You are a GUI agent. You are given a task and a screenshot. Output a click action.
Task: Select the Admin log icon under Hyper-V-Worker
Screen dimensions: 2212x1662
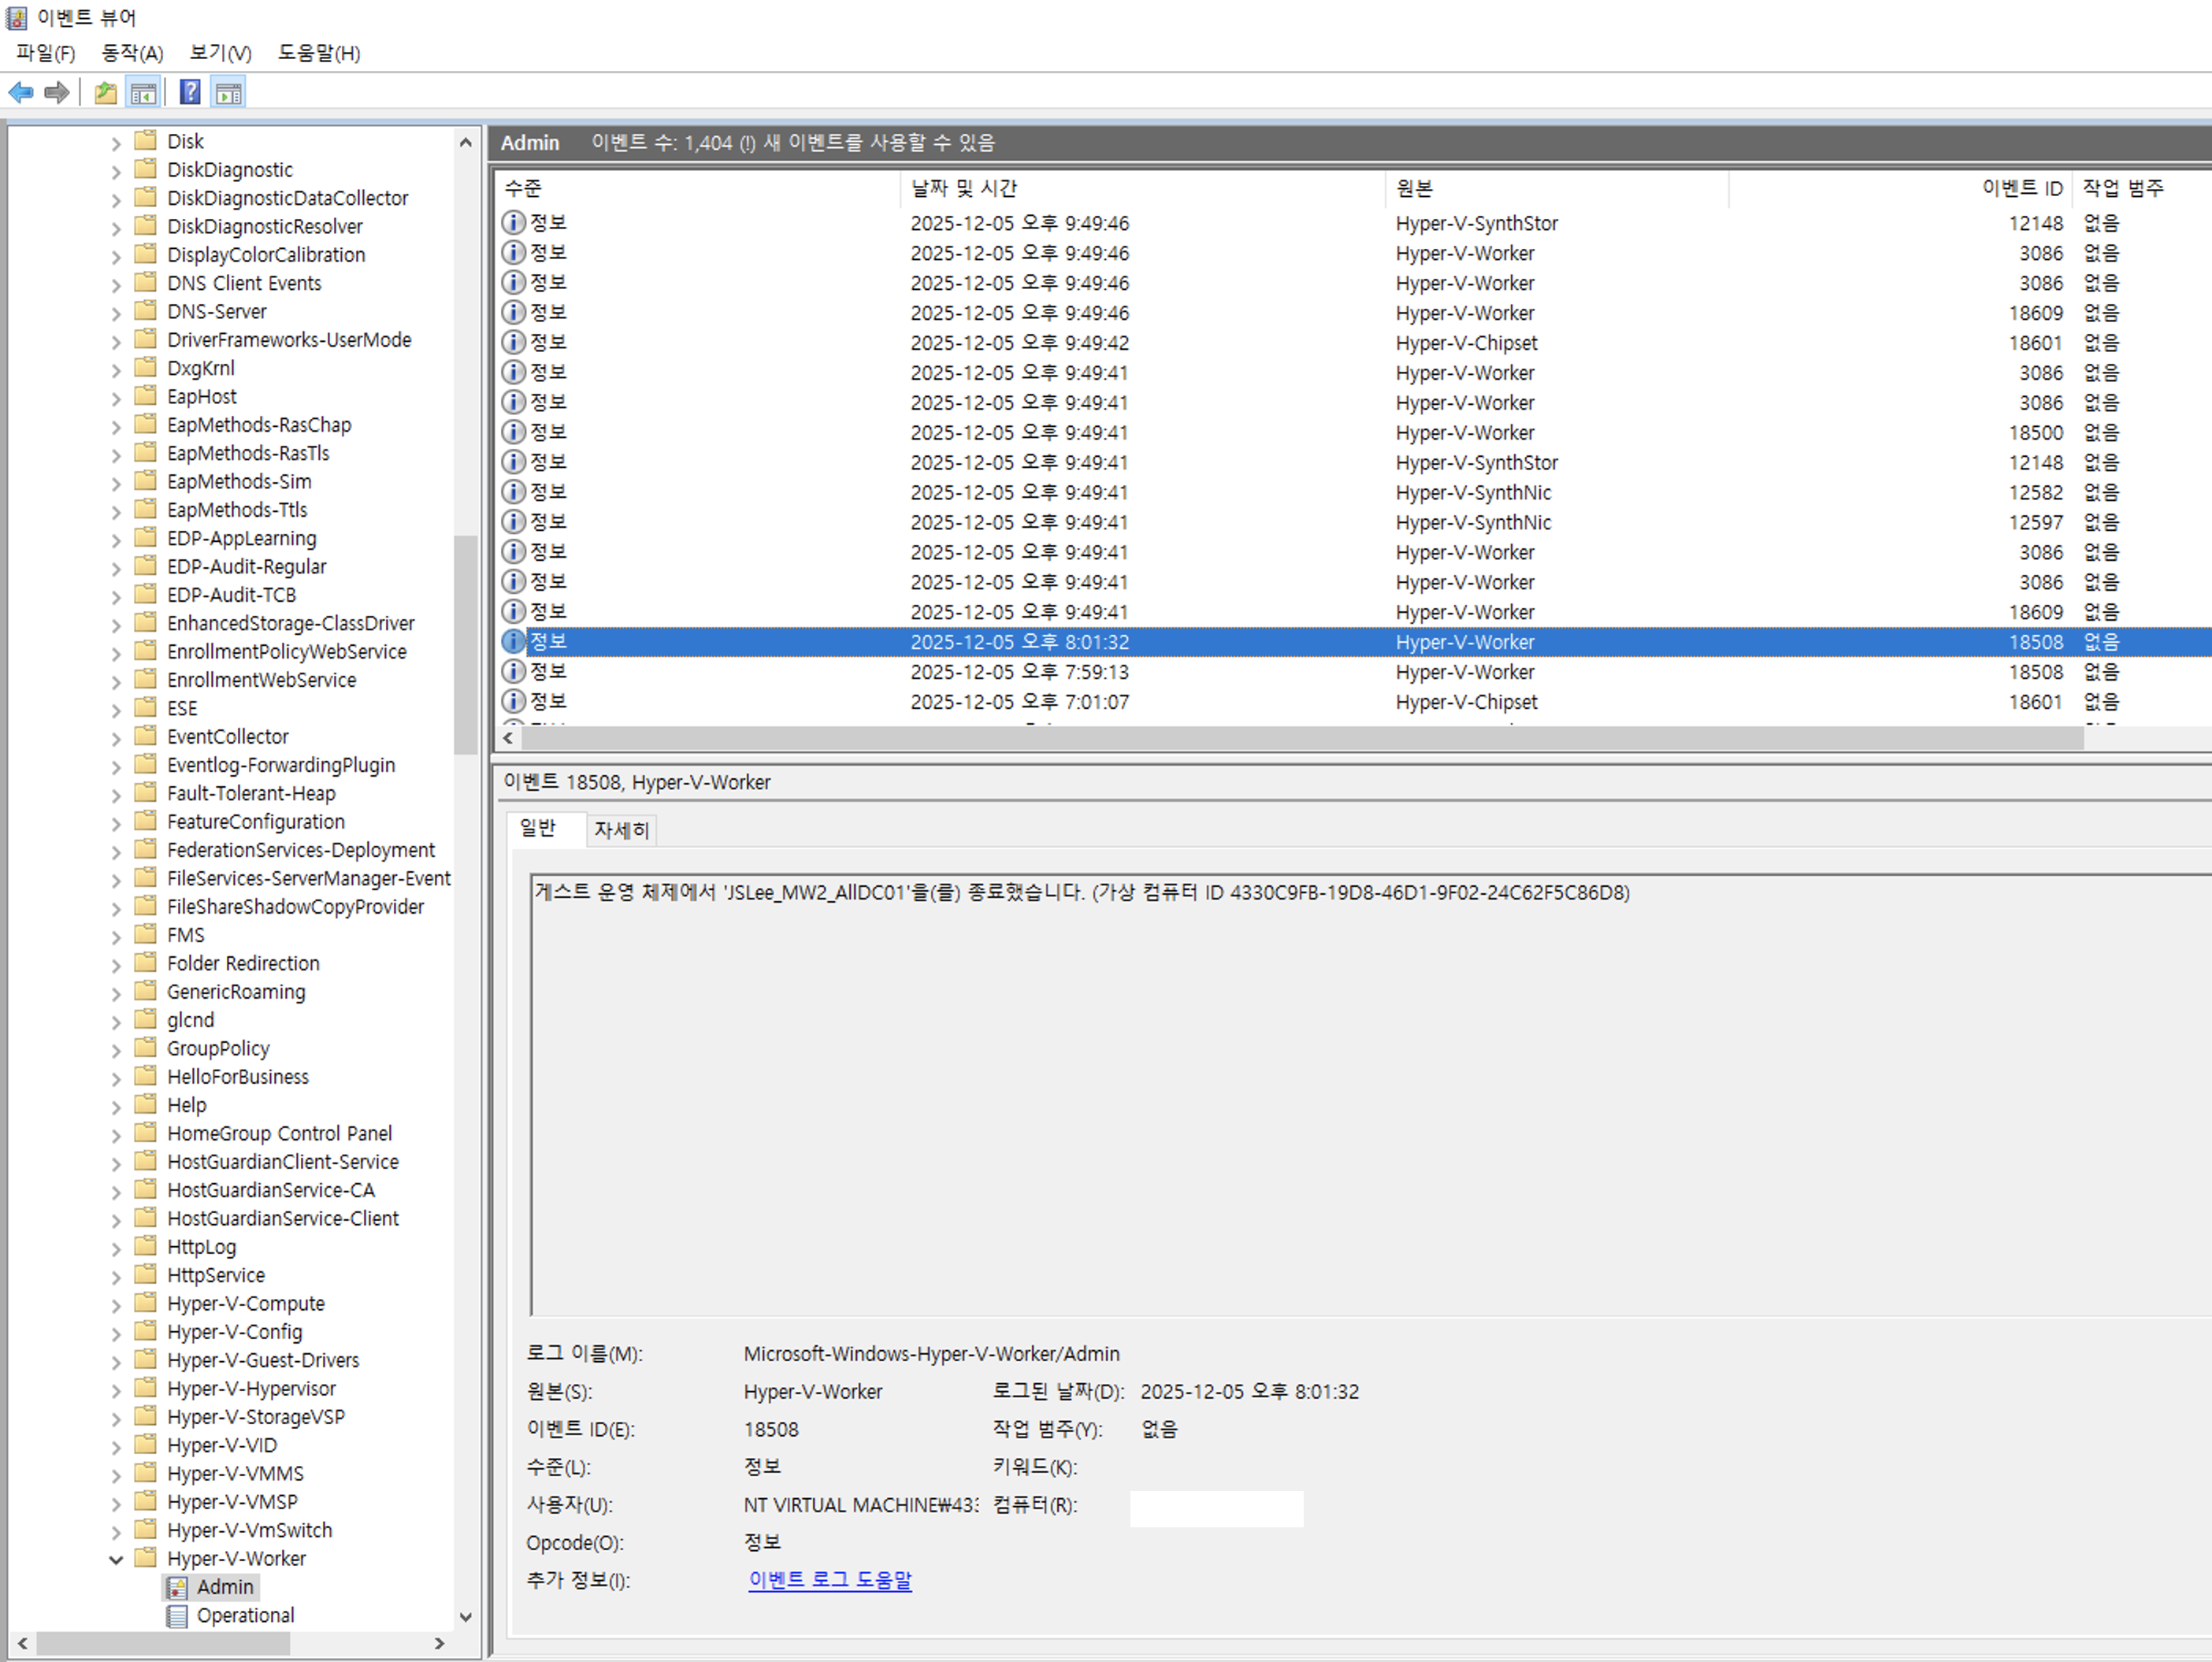177,1587
